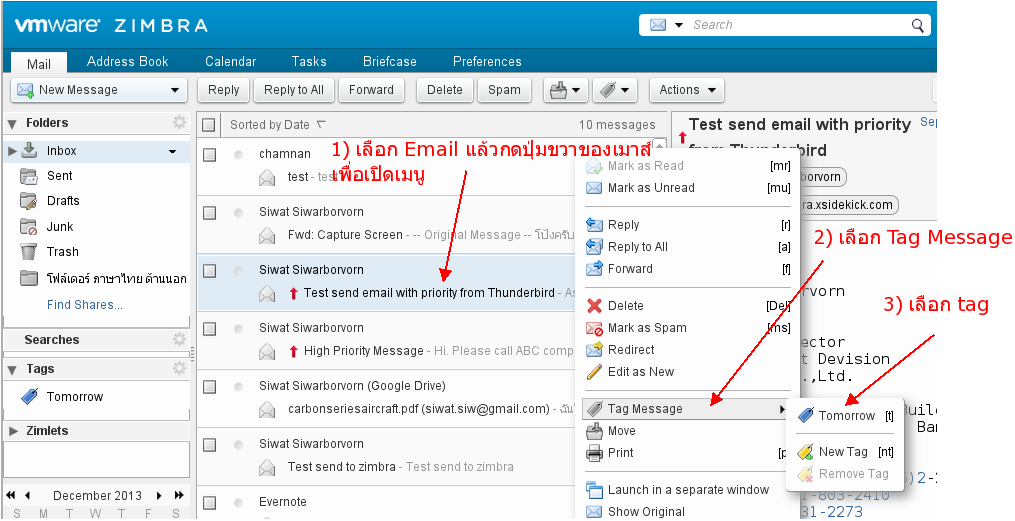Go to previous month in mini calendar

pyautogui.click(x=27, y=496)
